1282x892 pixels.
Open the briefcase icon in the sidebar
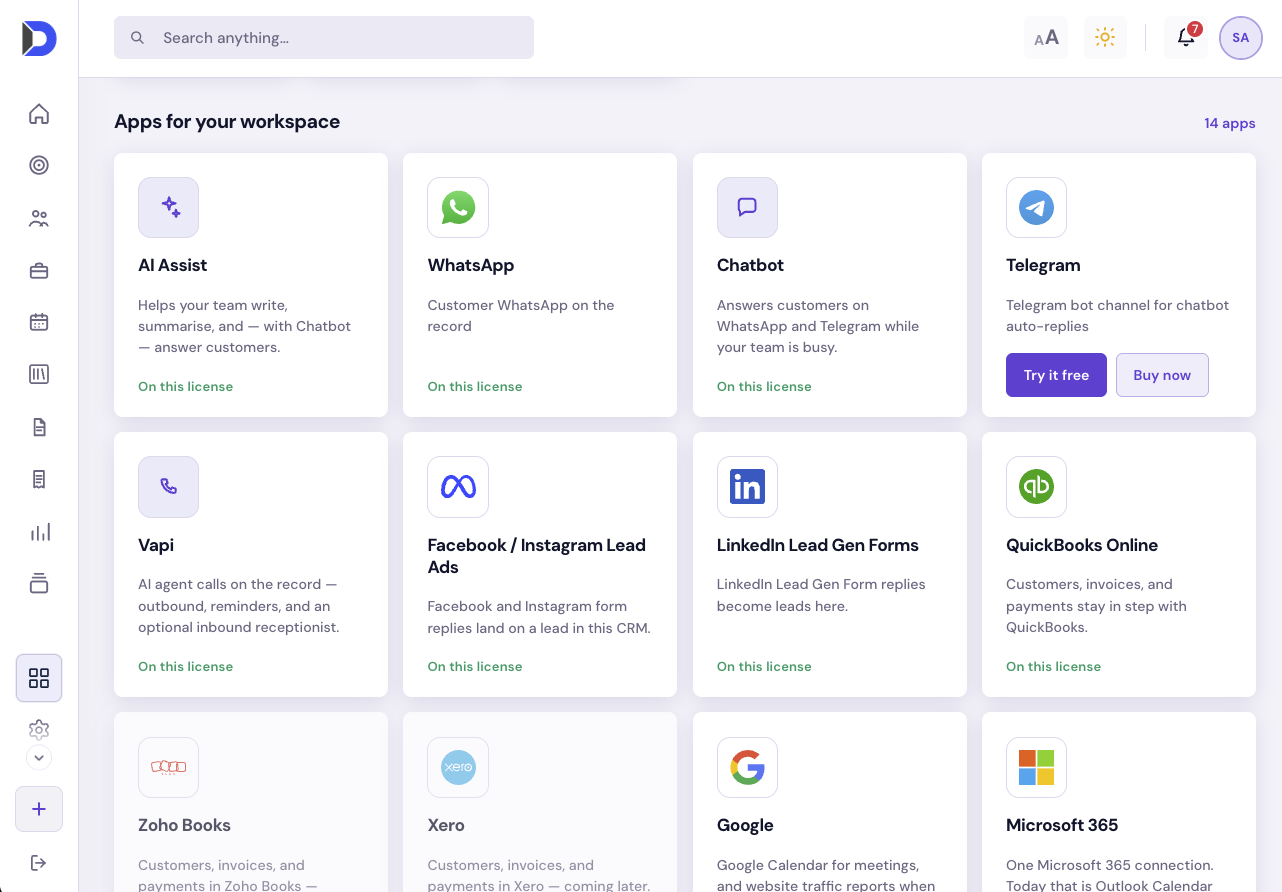point(39,270)
